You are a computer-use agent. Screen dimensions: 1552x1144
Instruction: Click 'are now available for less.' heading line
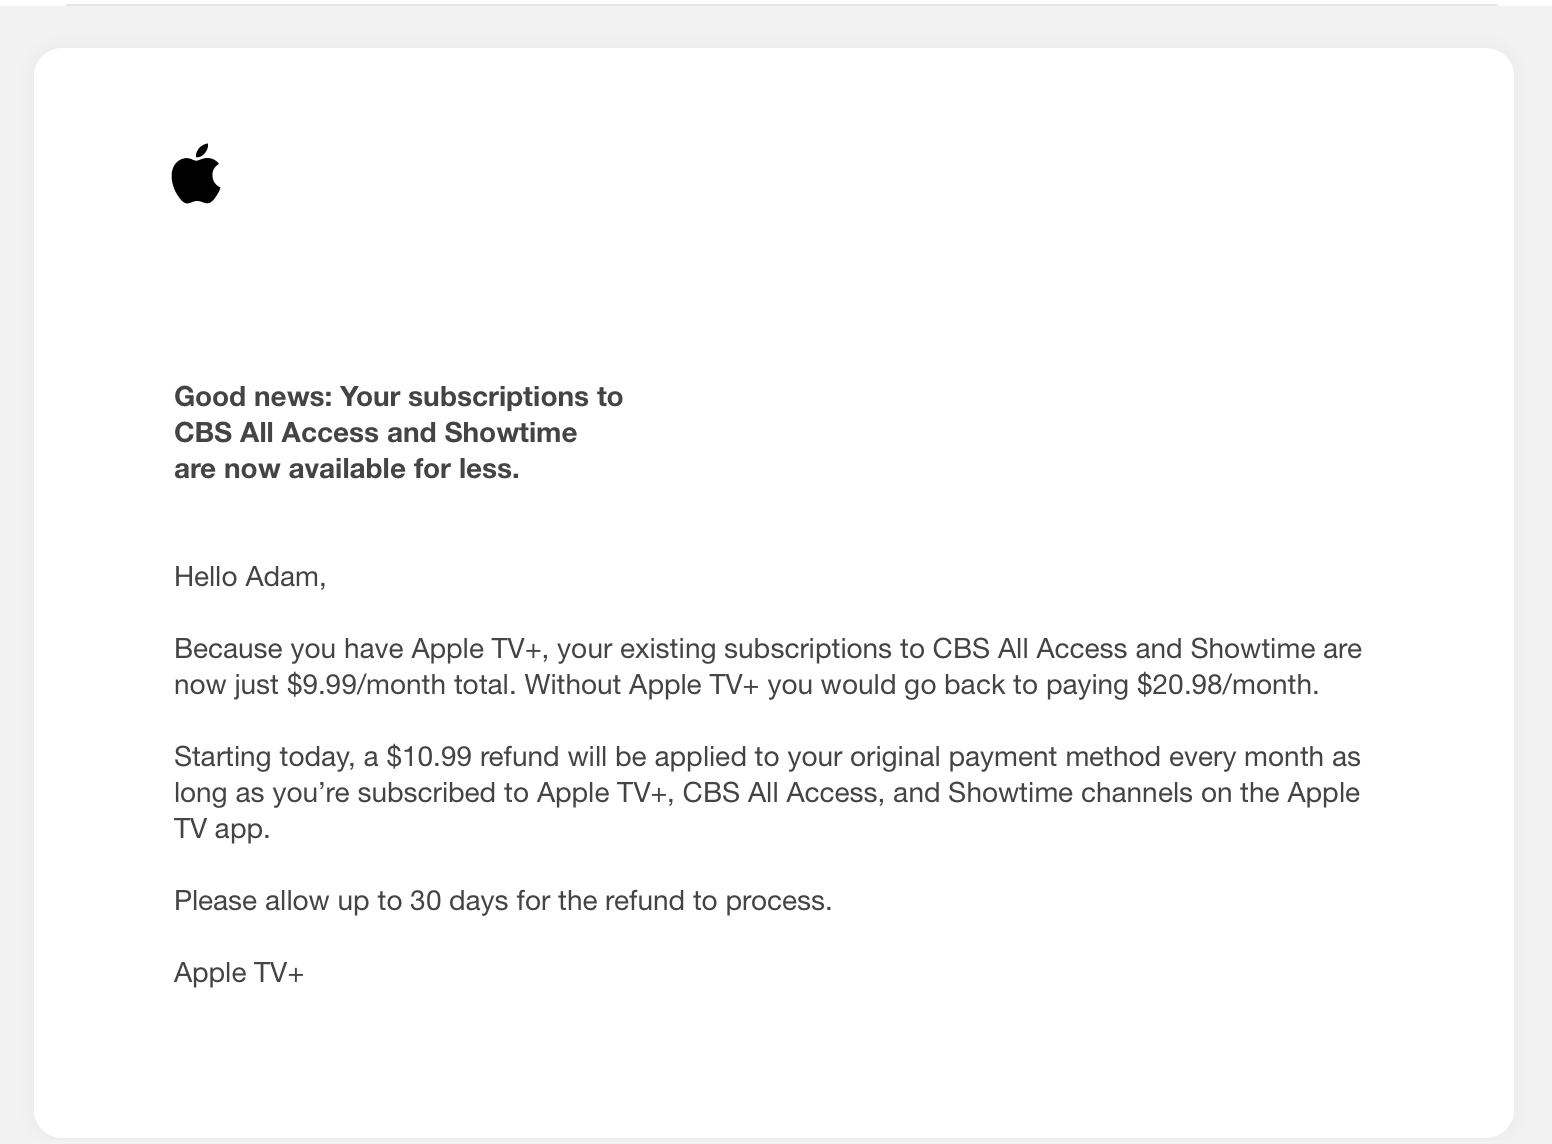346,469
